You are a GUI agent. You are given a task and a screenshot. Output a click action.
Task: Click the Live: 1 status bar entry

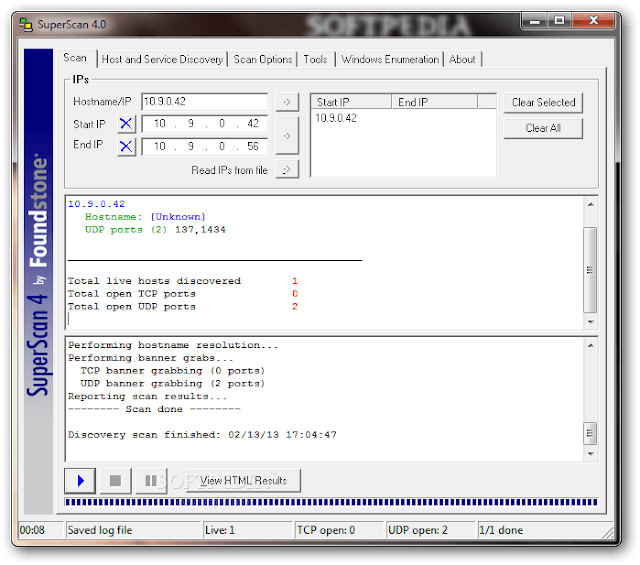click(220, 530)
